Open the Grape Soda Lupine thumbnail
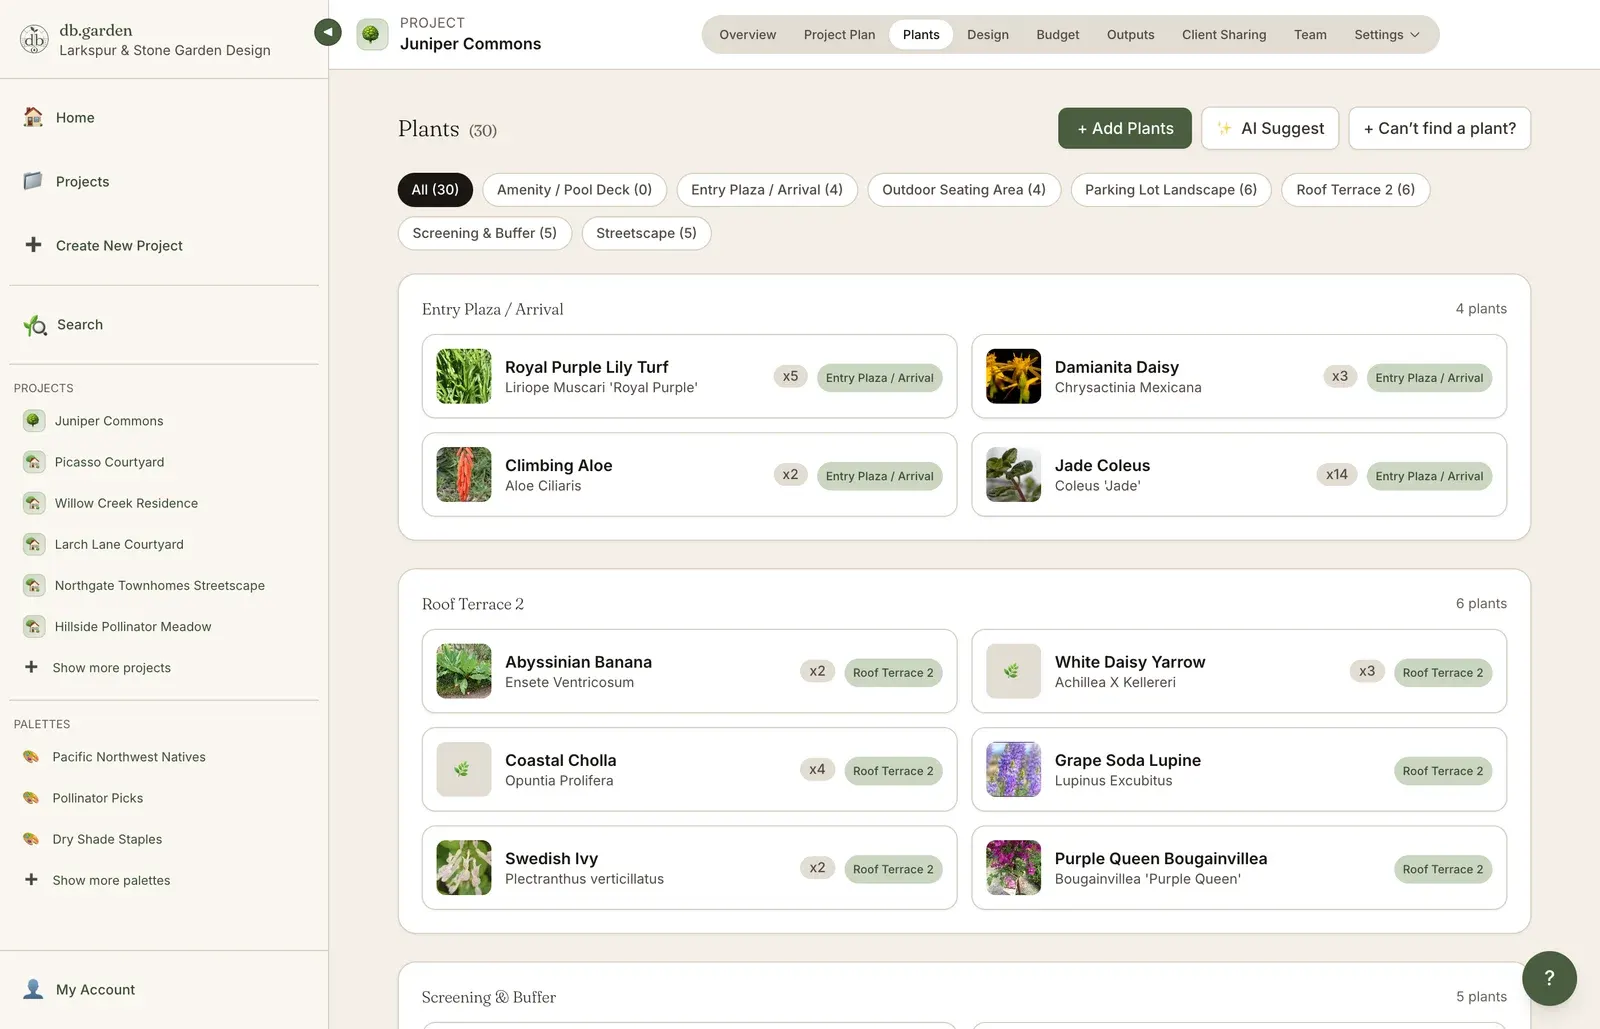1600x1029 pixels. [x=1014, y=769]
